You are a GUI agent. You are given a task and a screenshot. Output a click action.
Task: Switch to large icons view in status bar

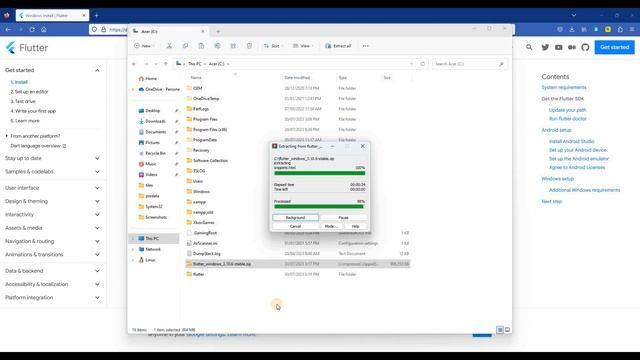click(507, 329)
